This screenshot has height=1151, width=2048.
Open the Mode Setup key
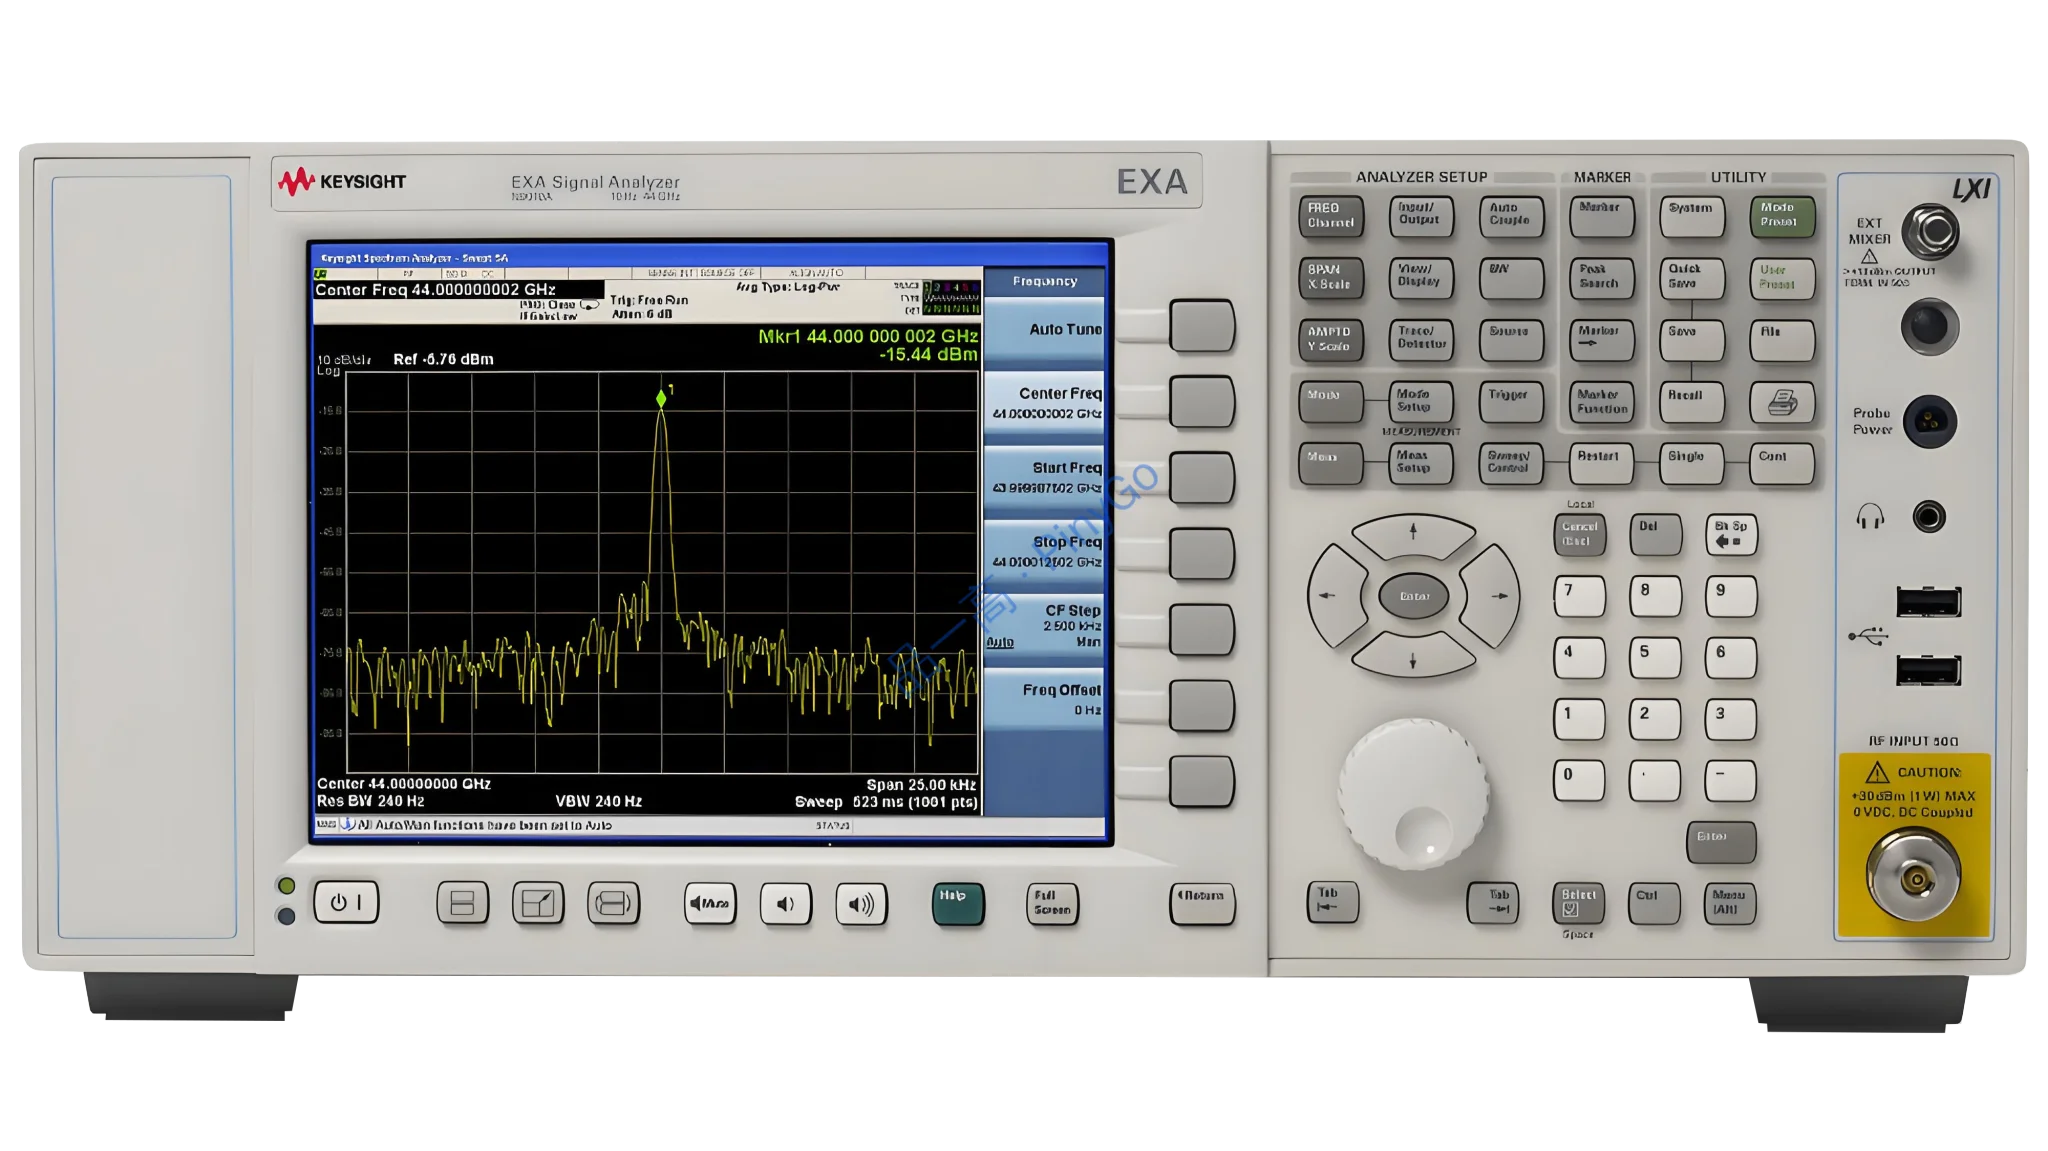tap(1421, 402)
